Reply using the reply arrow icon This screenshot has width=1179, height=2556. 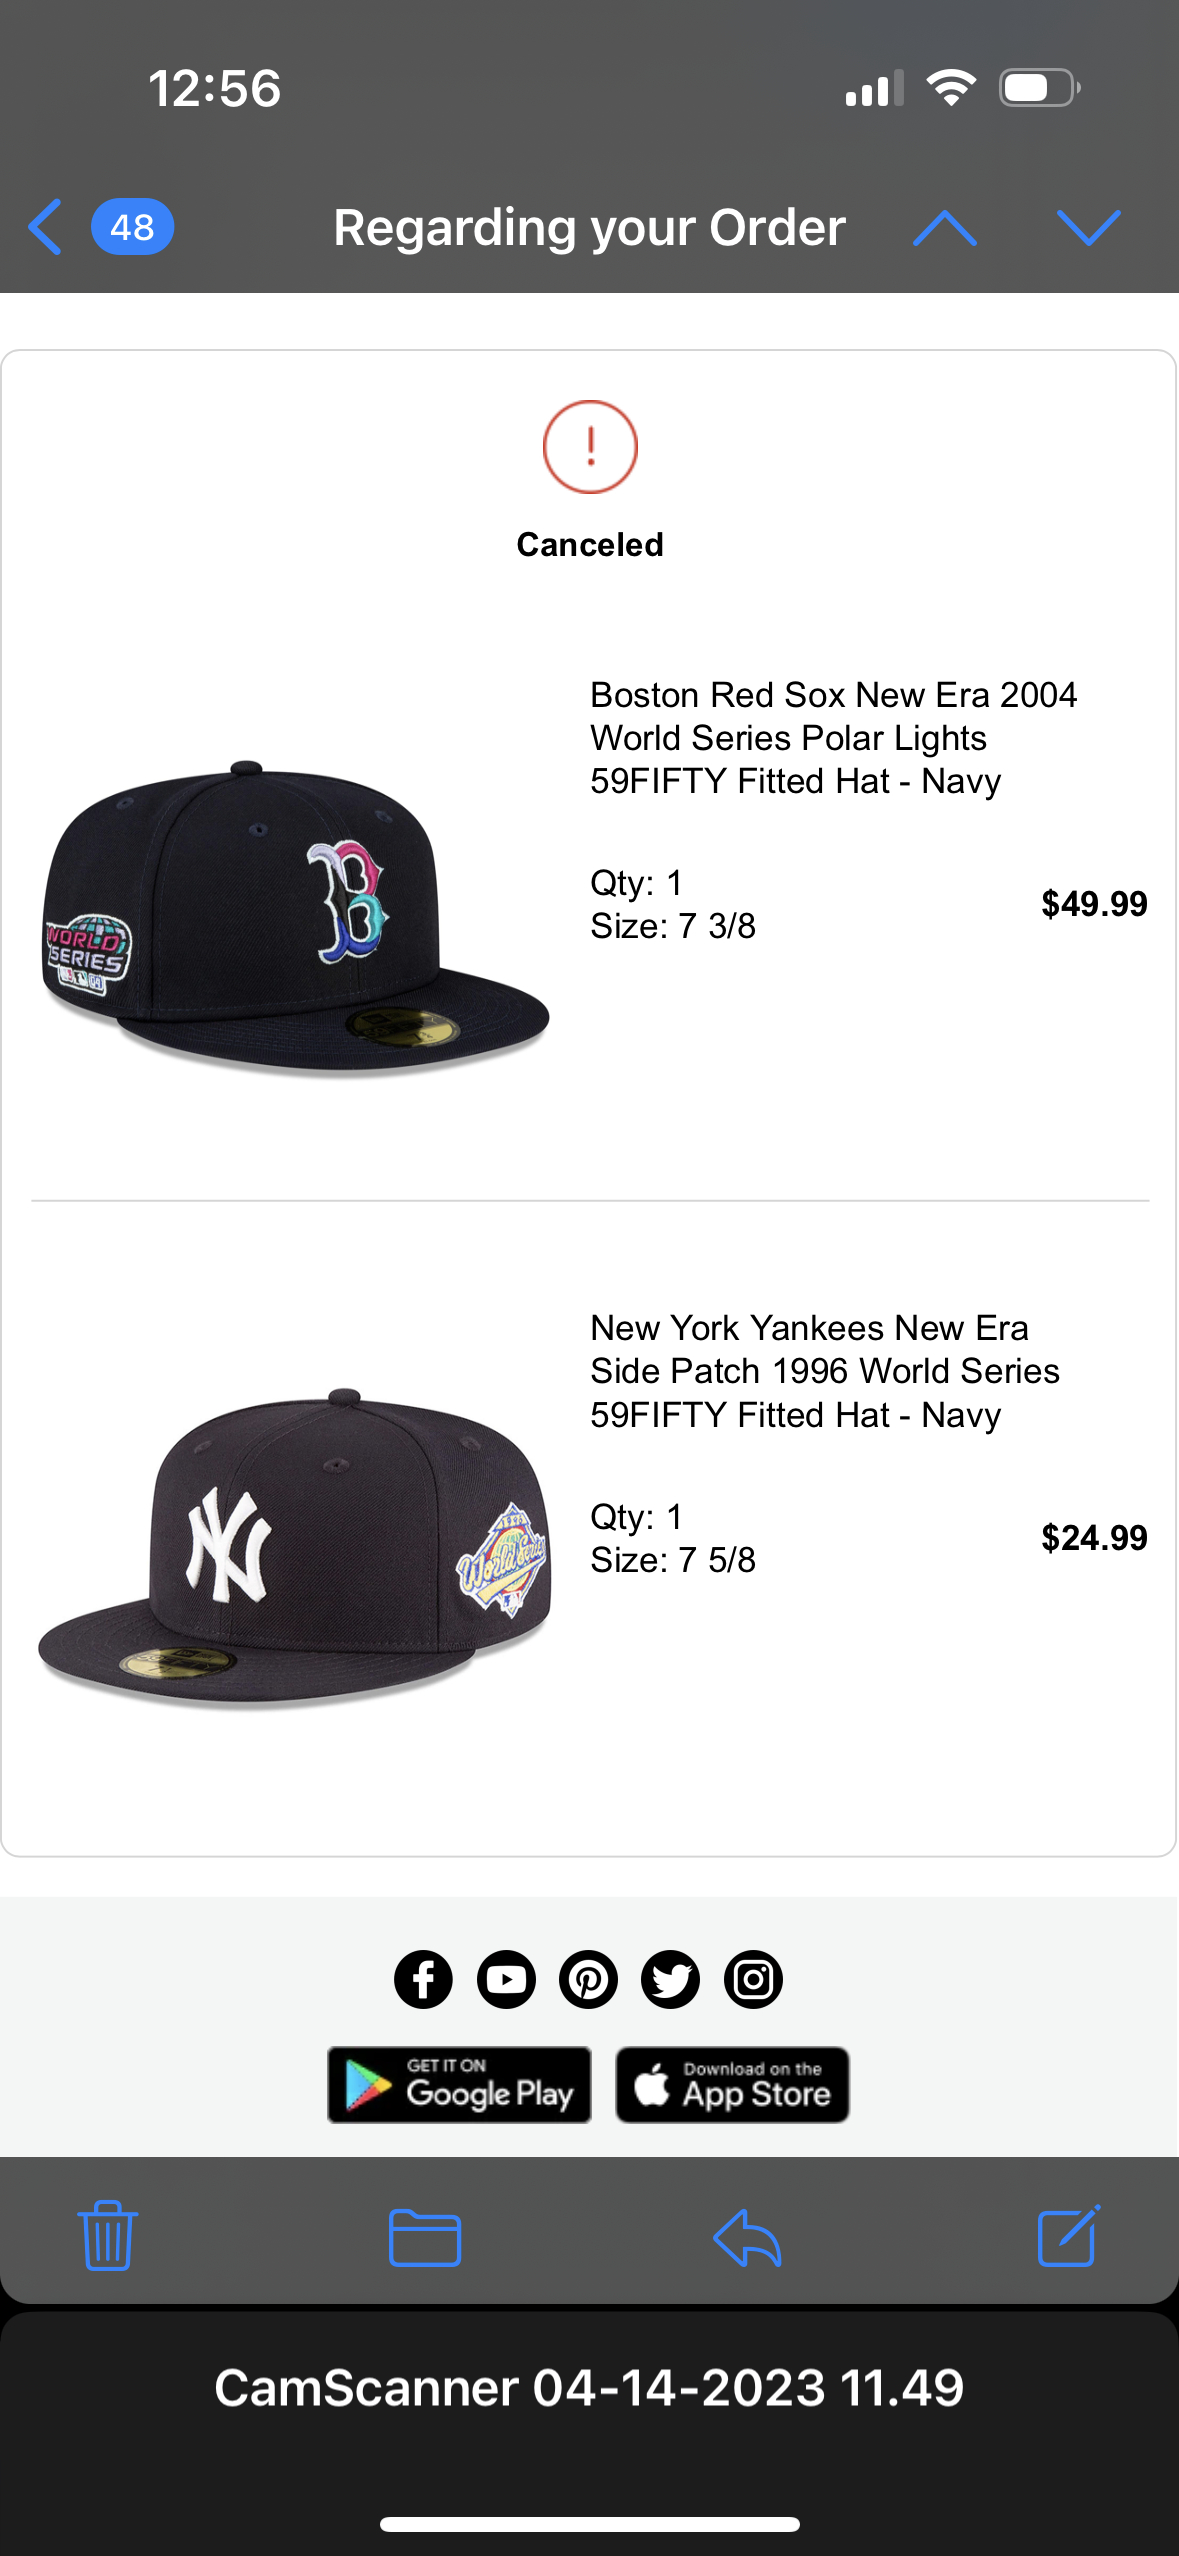[x=747, y=2236]
